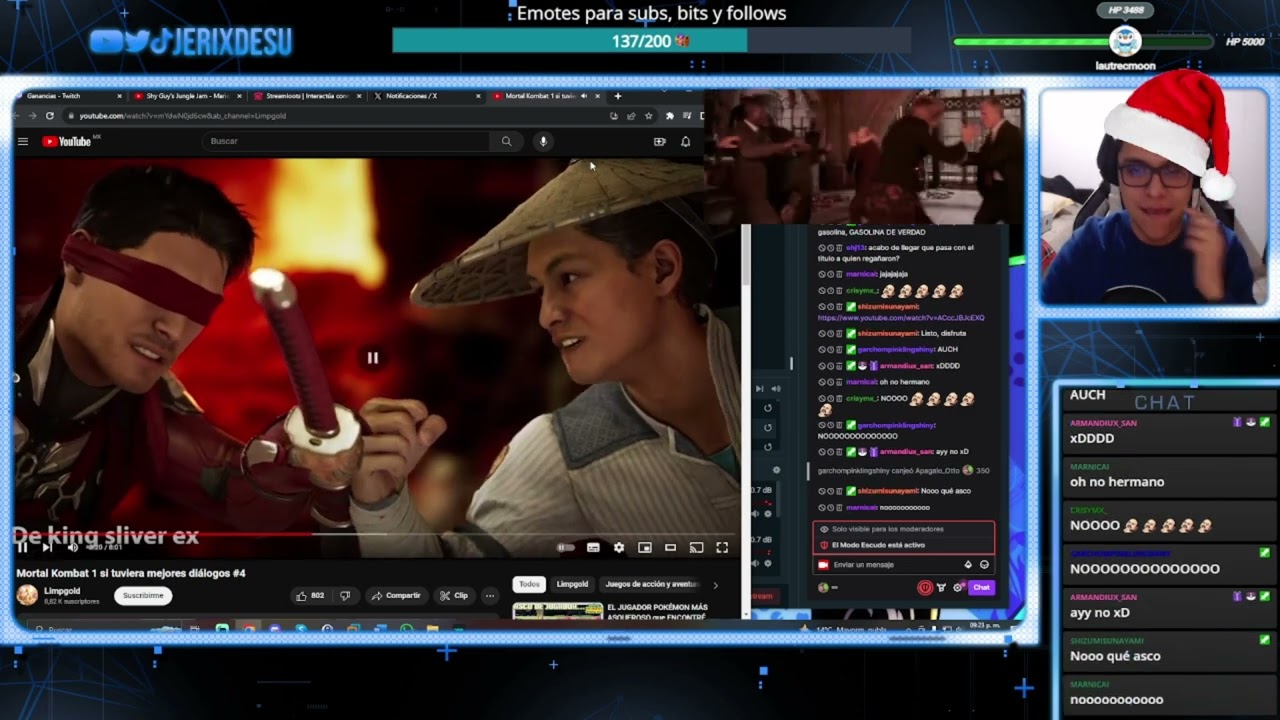Toggle the autoplay switch in the player
Image resolution: width=1280 pixels, height=720 pixels.
coord(566,547)
